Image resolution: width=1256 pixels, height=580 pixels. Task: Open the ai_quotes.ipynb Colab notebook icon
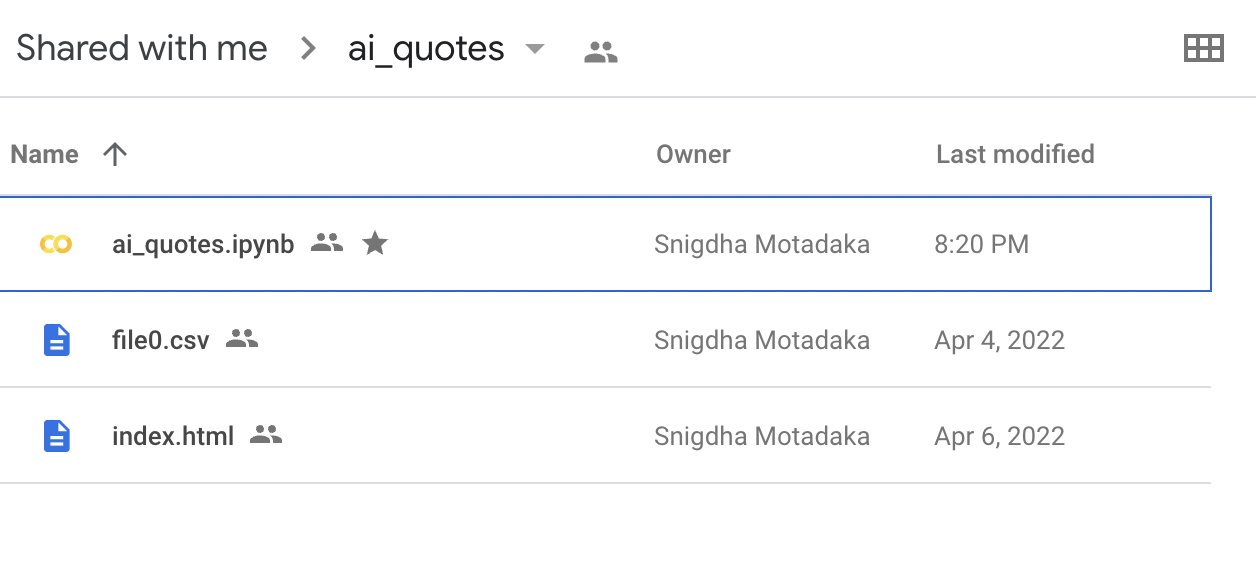pyautogui.click(x=55, y=243)
